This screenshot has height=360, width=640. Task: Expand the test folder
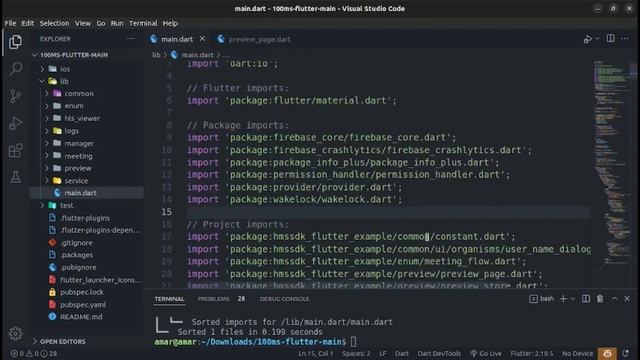67,205
